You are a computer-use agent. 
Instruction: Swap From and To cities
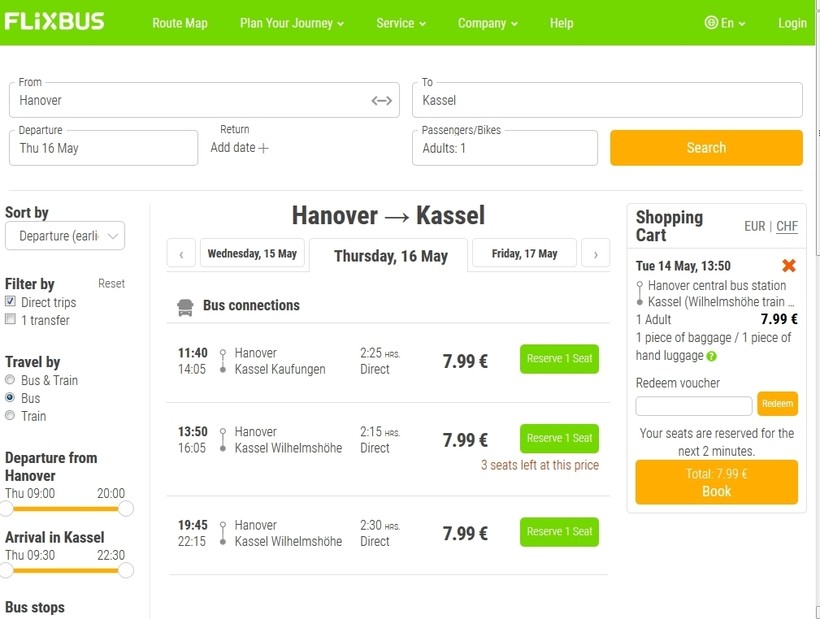[382, 100]
